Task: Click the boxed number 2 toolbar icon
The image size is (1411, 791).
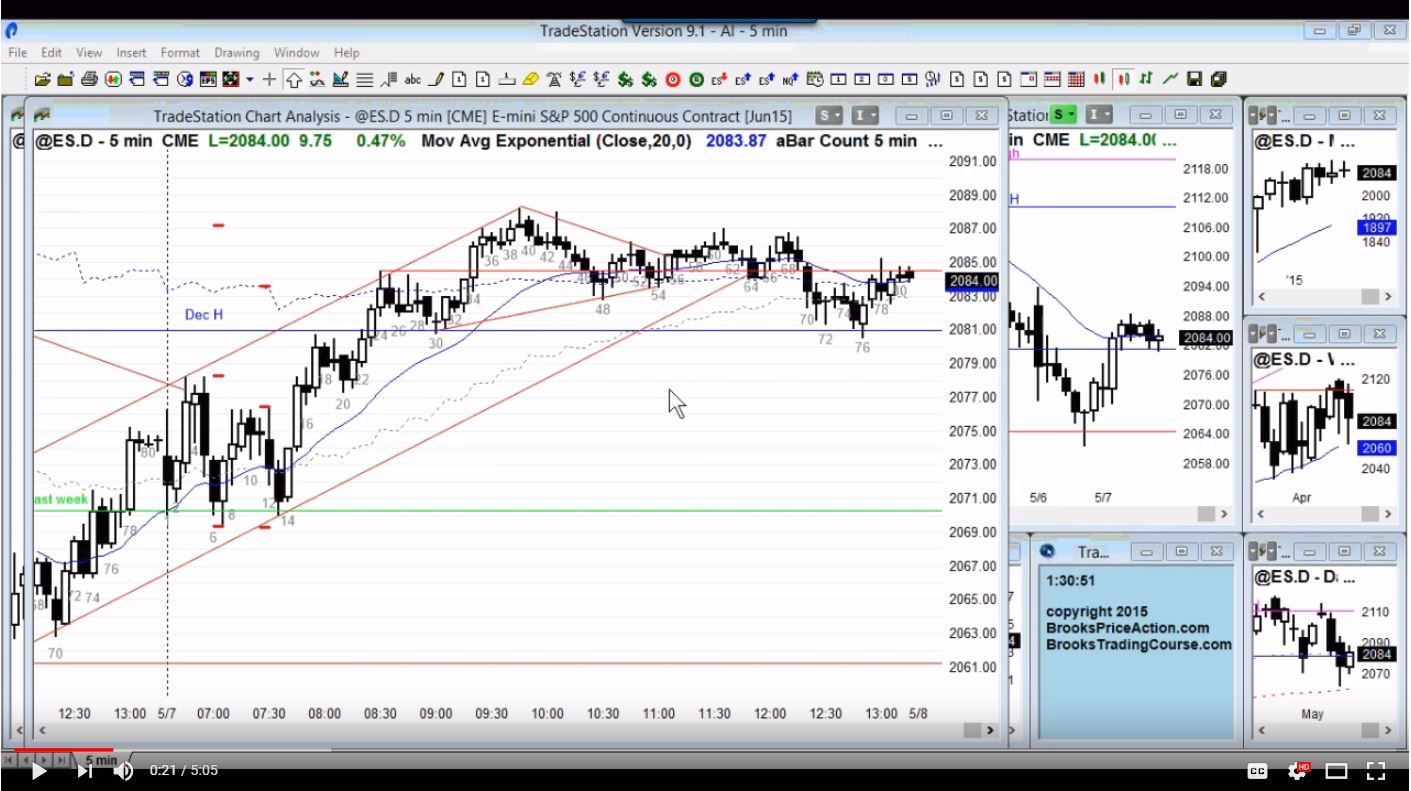Action: [861, 79]
